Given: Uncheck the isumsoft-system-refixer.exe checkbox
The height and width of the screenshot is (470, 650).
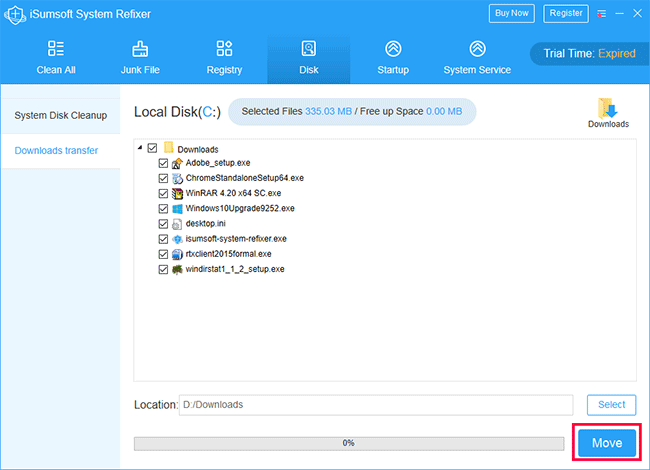Looking at the screenshot, I should 163,239.
